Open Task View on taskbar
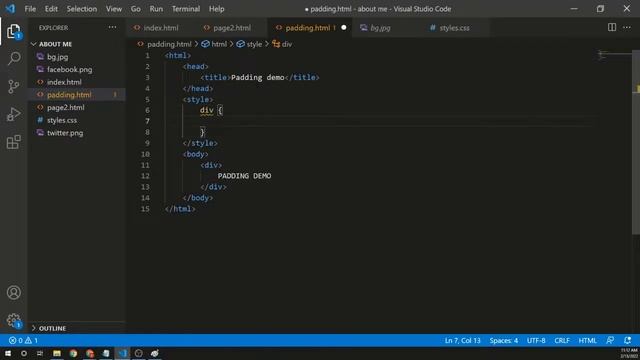Screen dimensions: 640x360 [40, 353]
